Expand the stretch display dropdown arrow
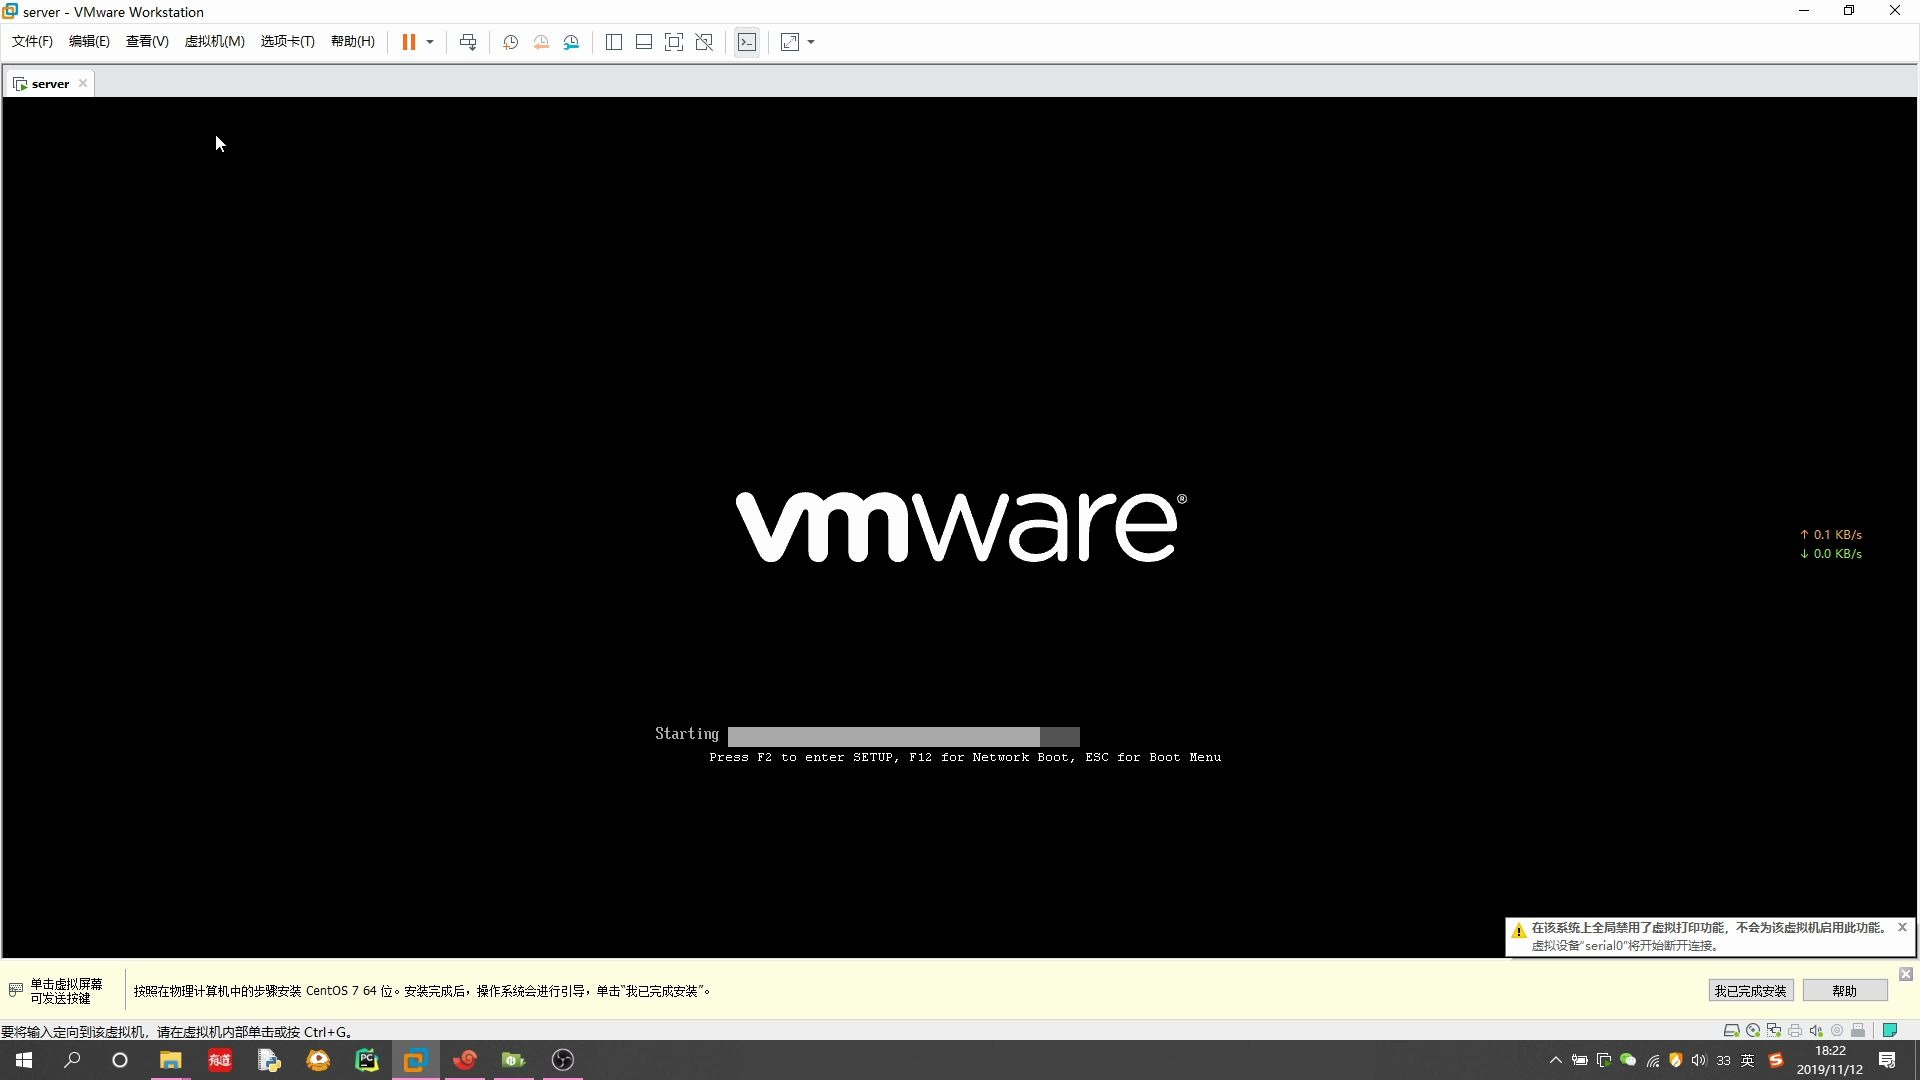The height and width of the screenshot is (1080, 1920). coord(811,42)
